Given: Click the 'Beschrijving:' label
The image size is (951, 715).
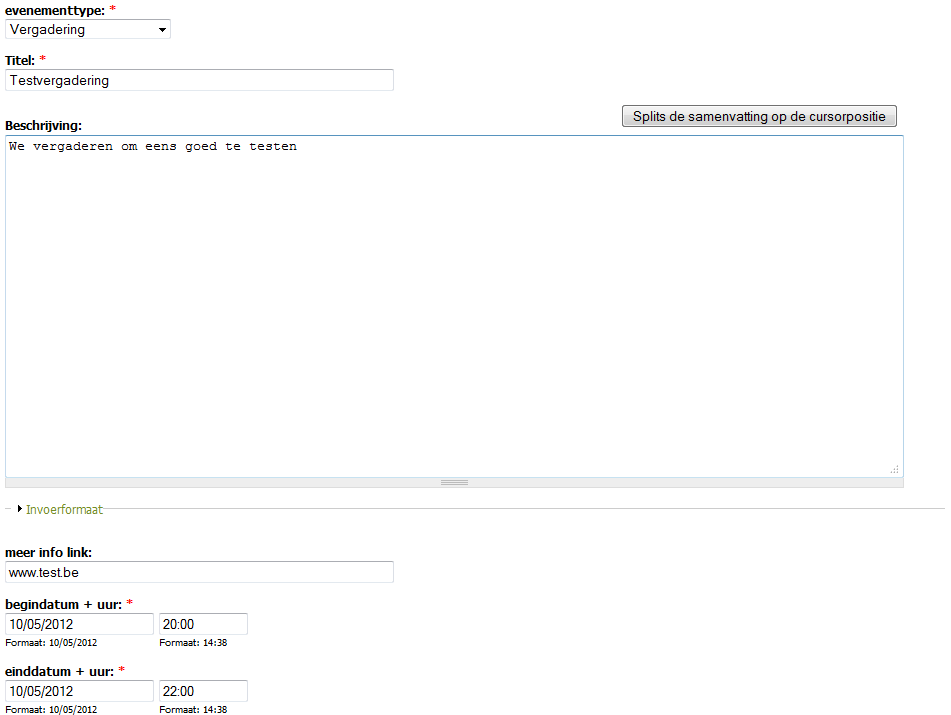Looking at the screenshot, I should tap(43, 125).
